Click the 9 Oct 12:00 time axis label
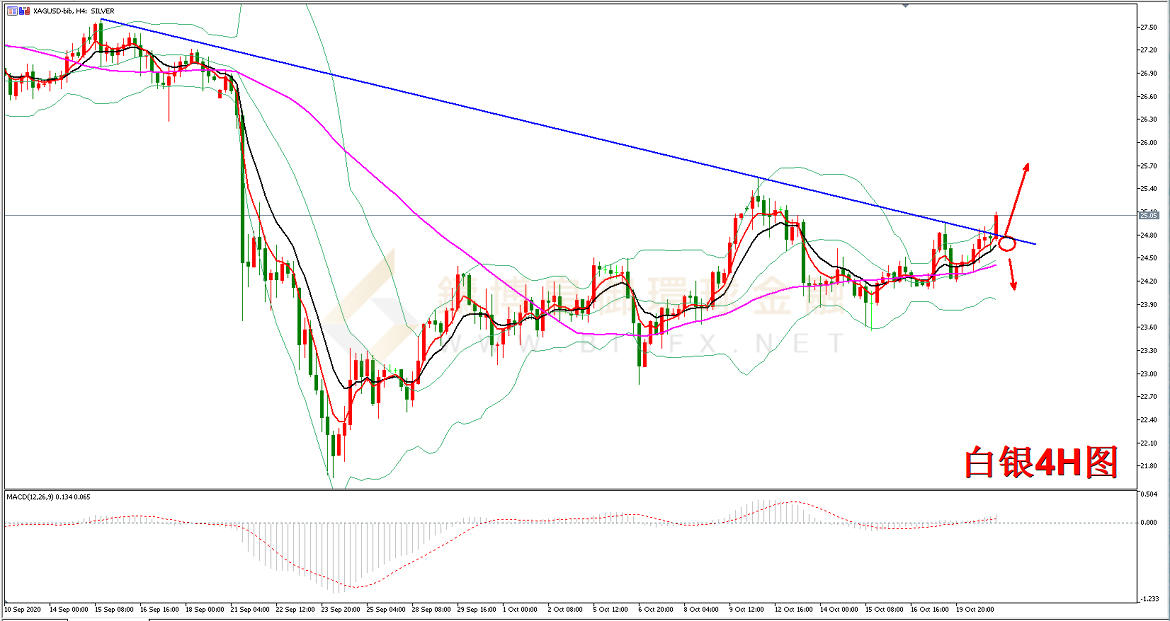This screenshot has height=621, width=1170. [x=748, y=607]
